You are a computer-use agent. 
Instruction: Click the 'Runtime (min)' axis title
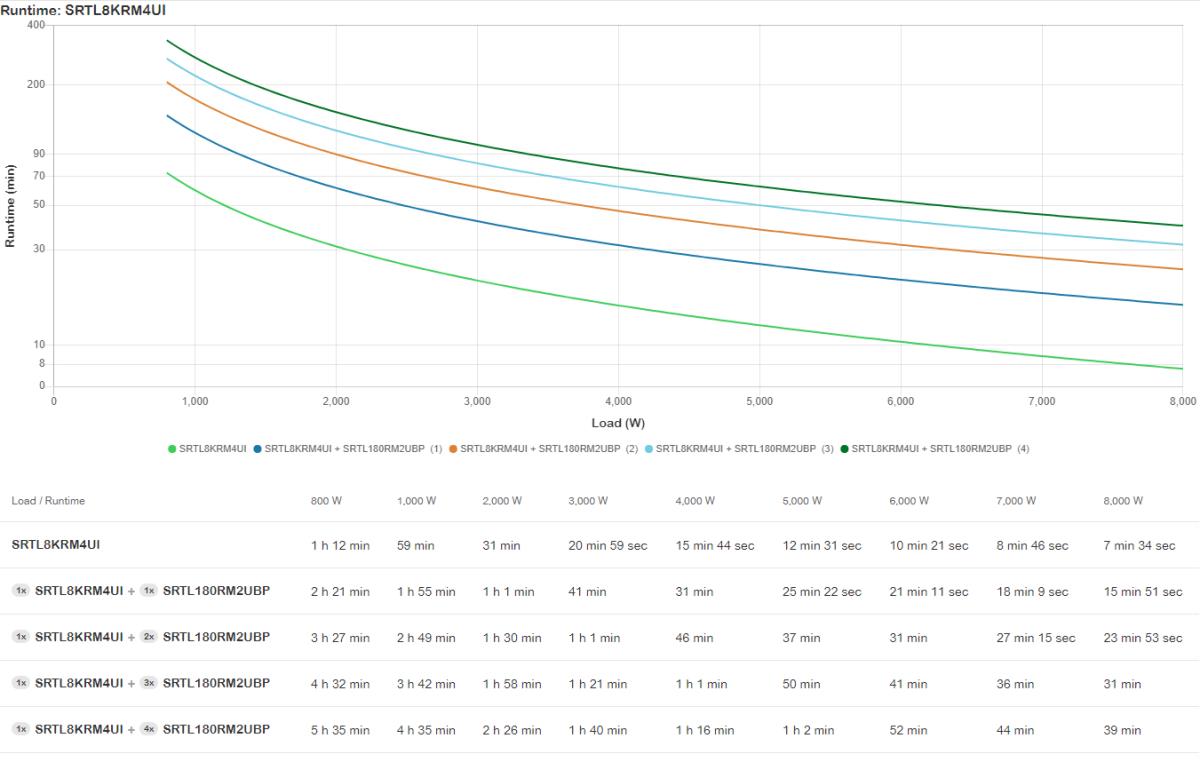tap(11, 205)
